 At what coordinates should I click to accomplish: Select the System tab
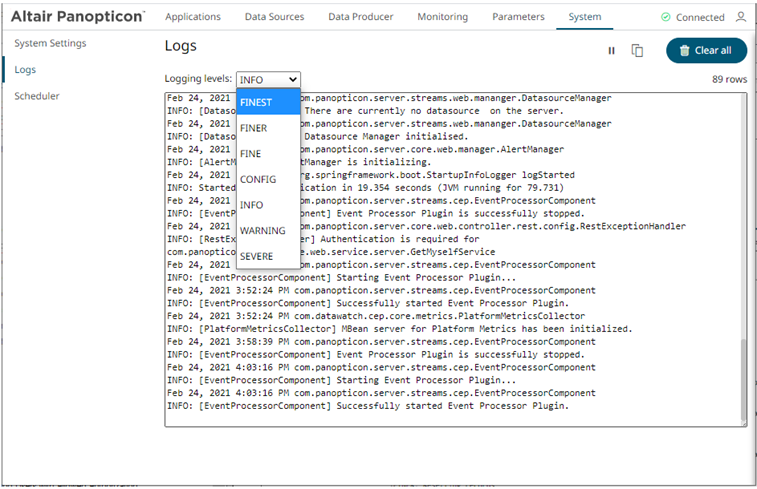coord(585,16)
